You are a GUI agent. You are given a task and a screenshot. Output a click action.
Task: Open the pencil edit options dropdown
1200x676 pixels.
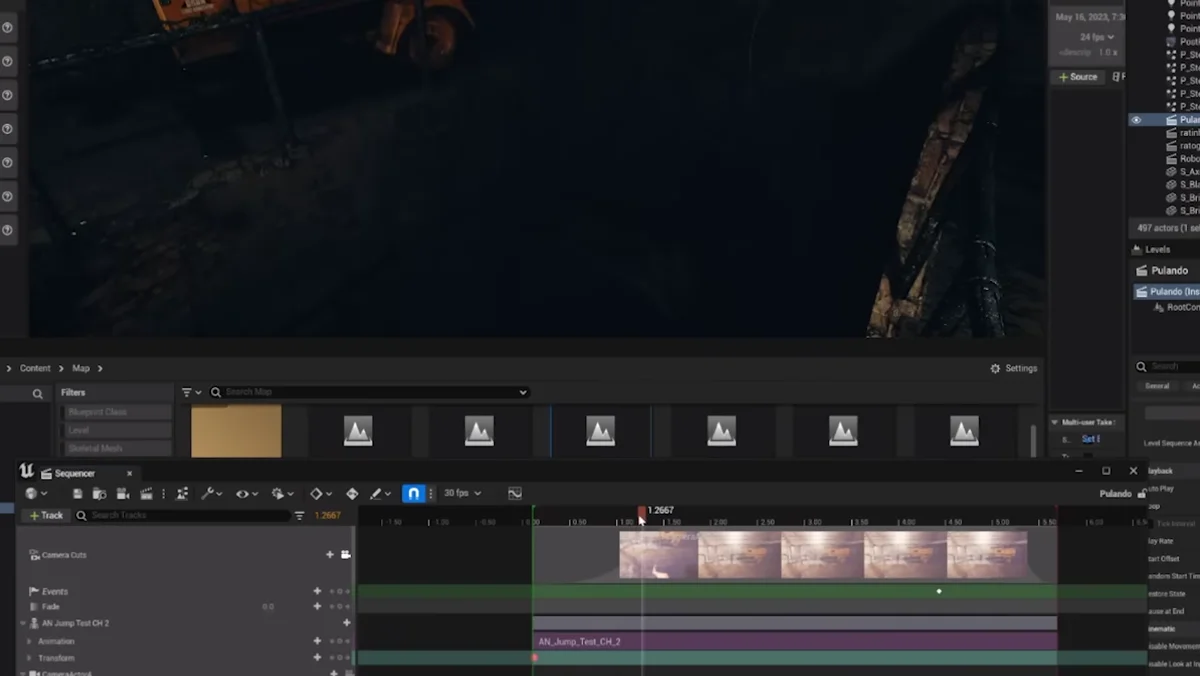[x=380, y=493]
